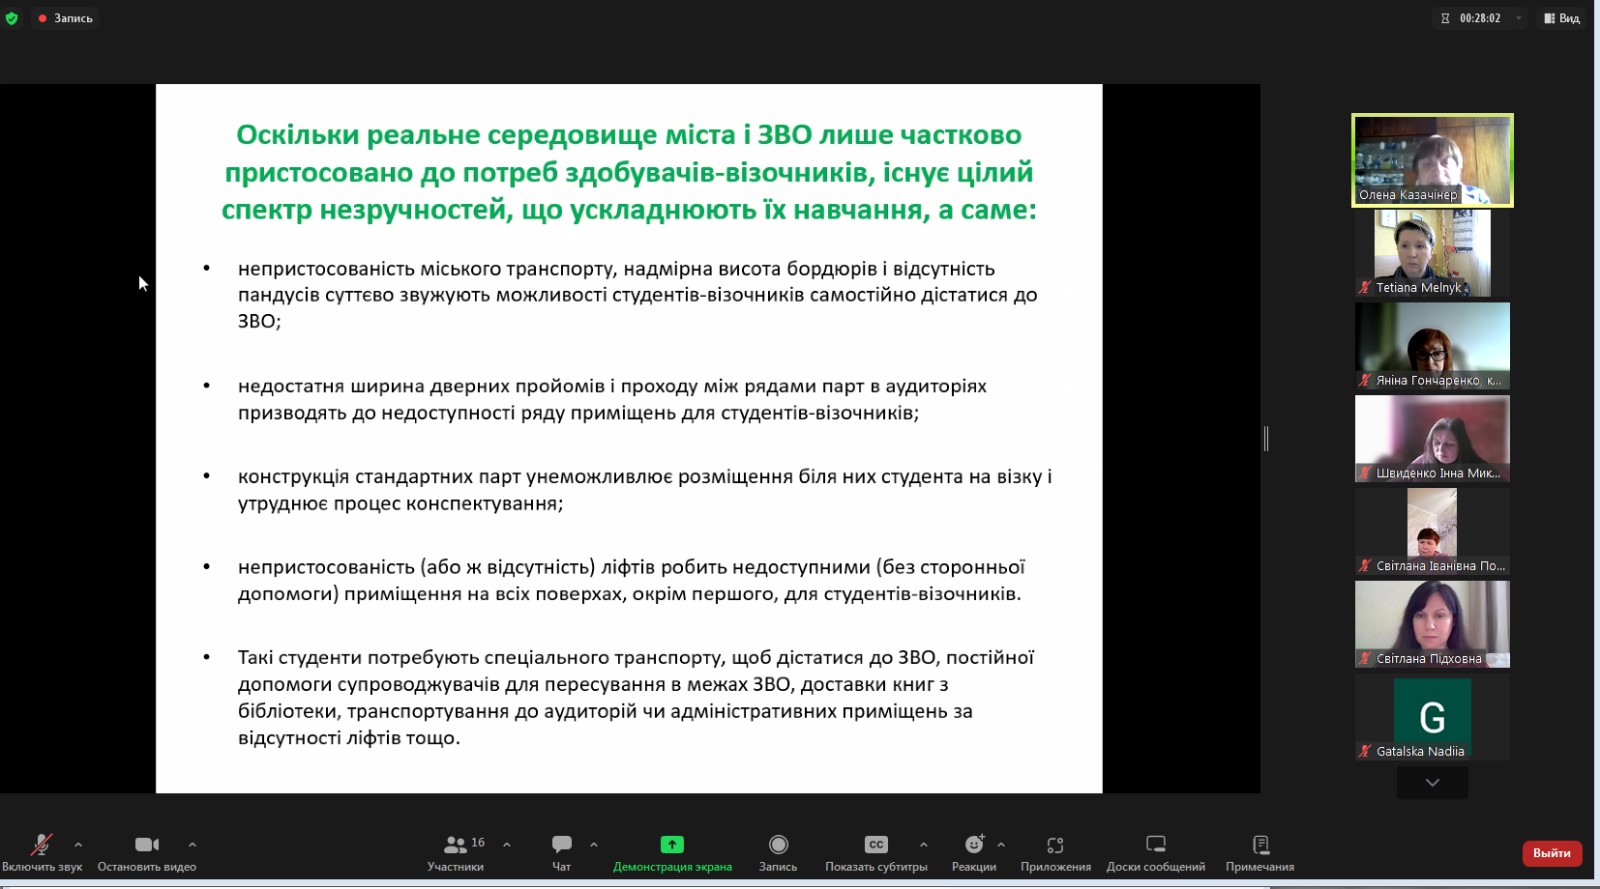Open the Chat (Чат) icon
Viewport: 1600px width, 889px height.
tap(562, 845)
